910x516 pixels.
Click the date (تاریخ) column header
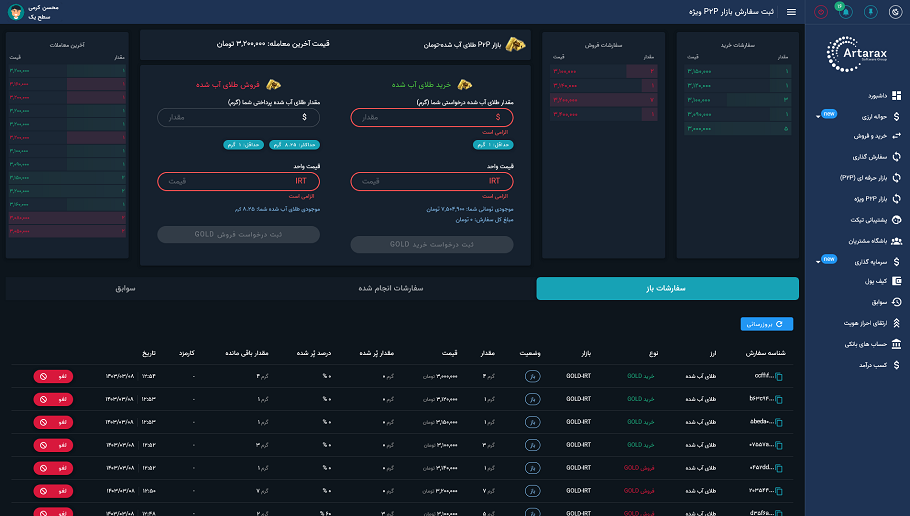coord(149,353)
